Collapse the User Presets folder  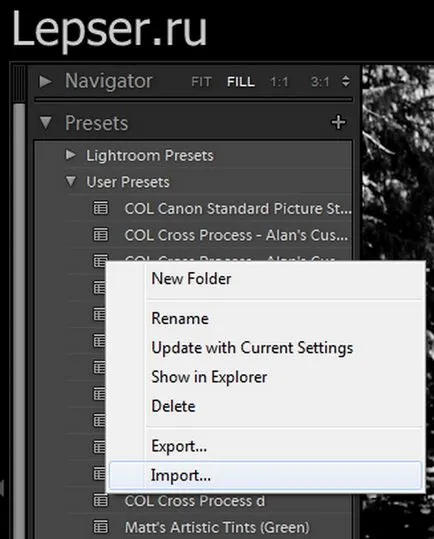[x=71, y=182]
